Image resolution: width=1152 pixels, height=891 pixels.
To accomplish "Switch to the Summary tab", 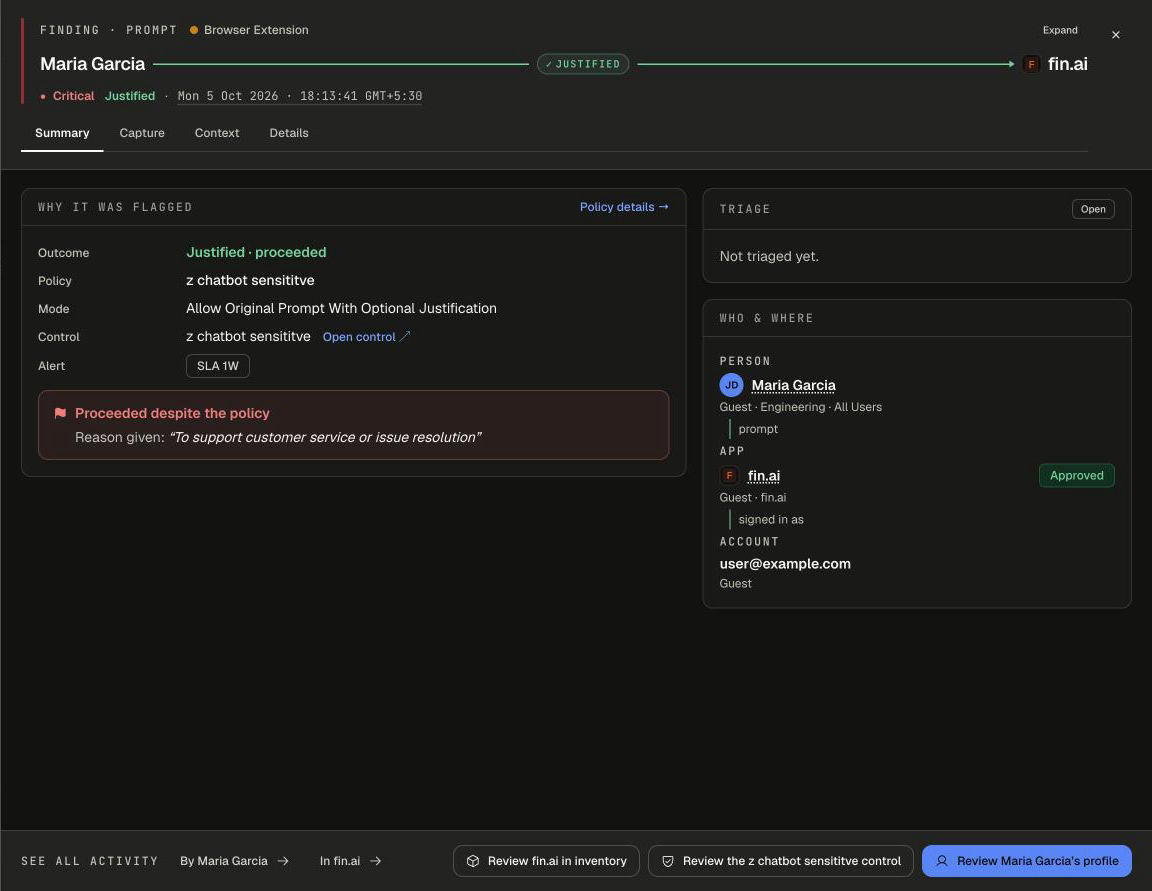I will [62, 133].
